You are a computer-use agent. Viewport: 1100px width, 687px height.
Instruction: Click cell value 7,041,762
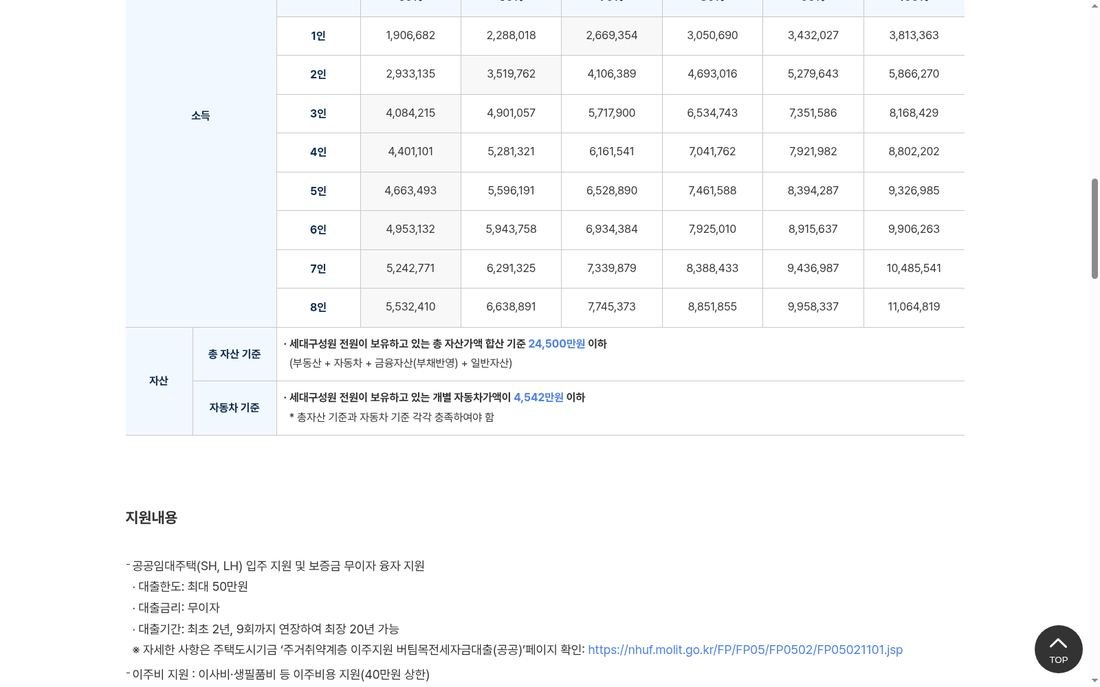coord(712,152)
